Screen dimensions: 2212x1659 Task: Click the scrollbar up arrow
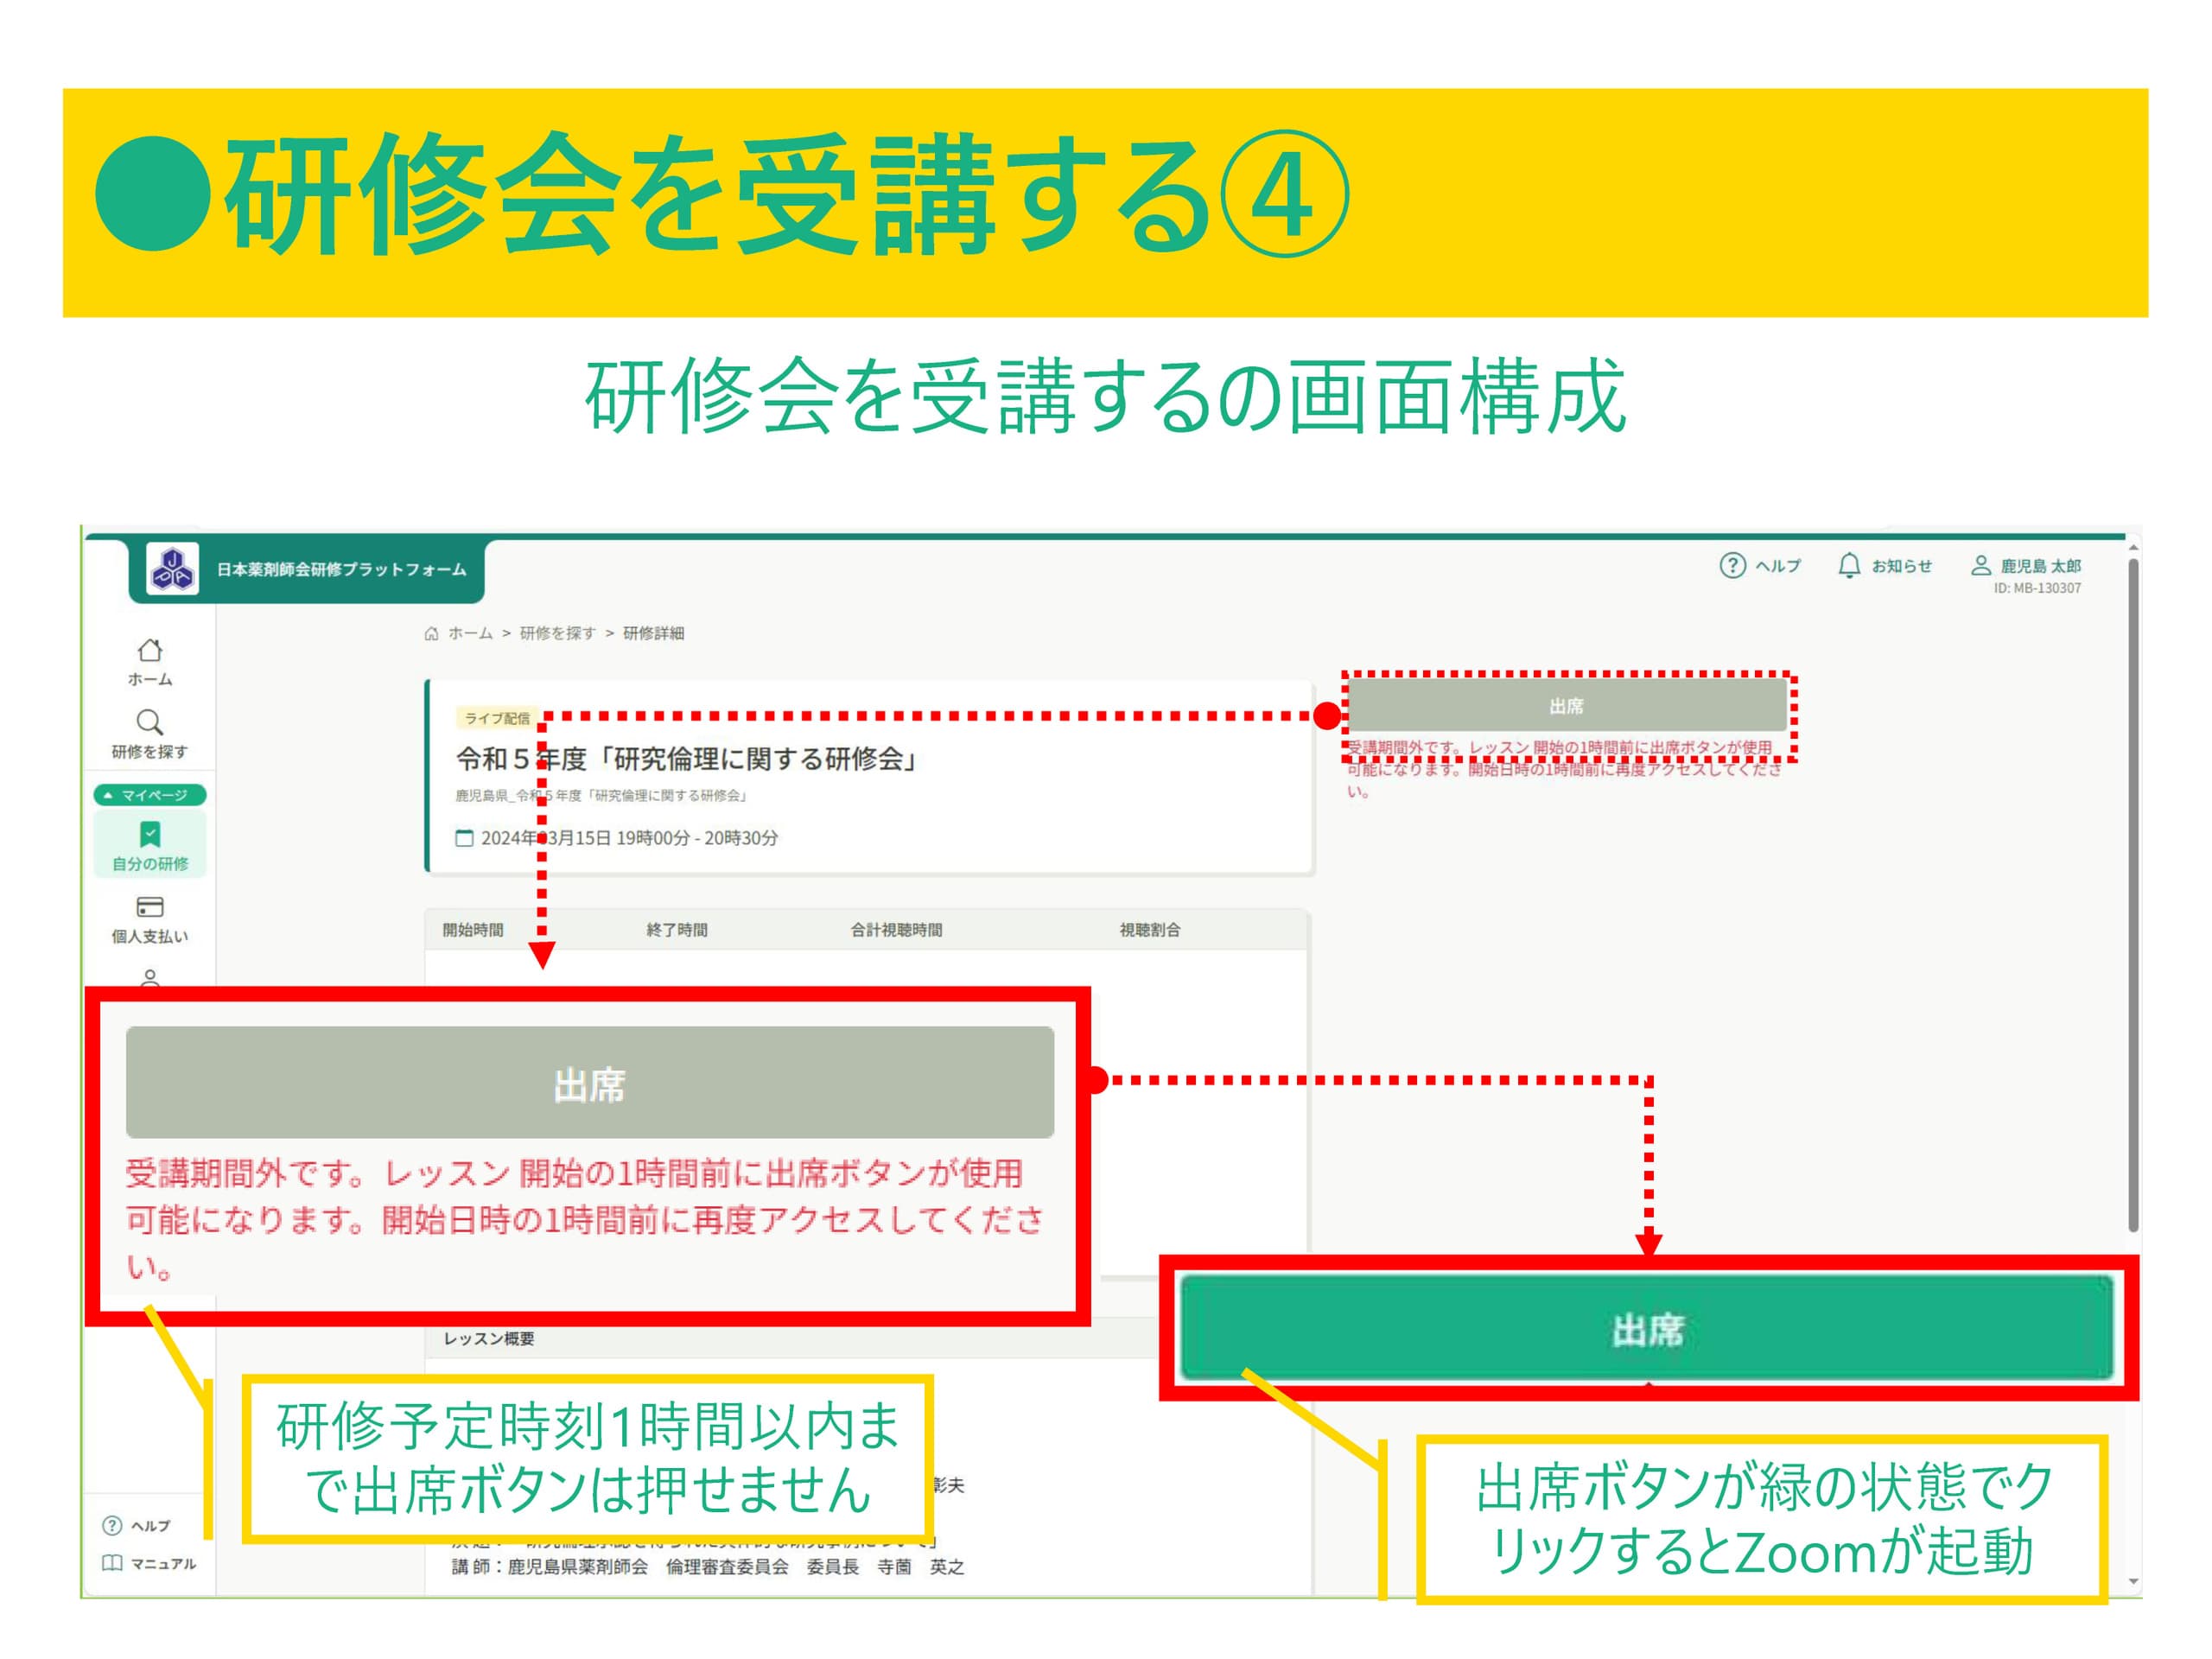pos(2133,548)
